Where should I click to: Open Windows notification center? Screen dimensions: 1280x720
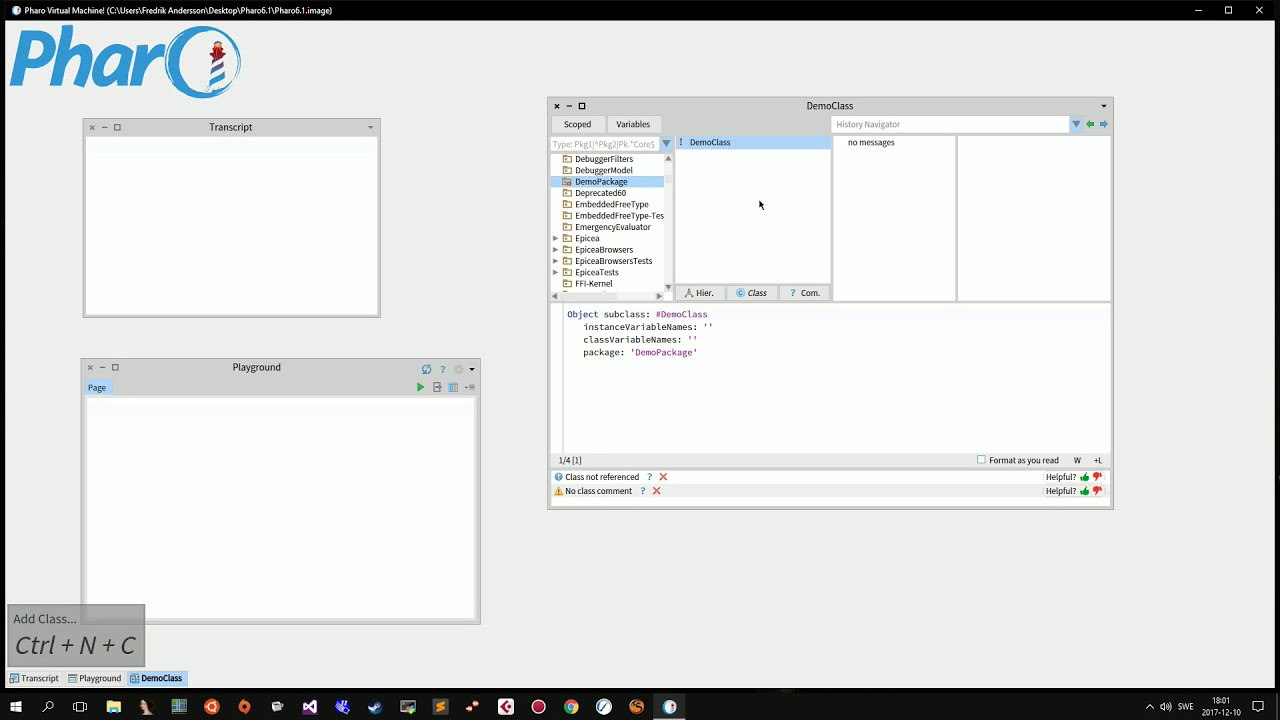tap(1258, 707)
